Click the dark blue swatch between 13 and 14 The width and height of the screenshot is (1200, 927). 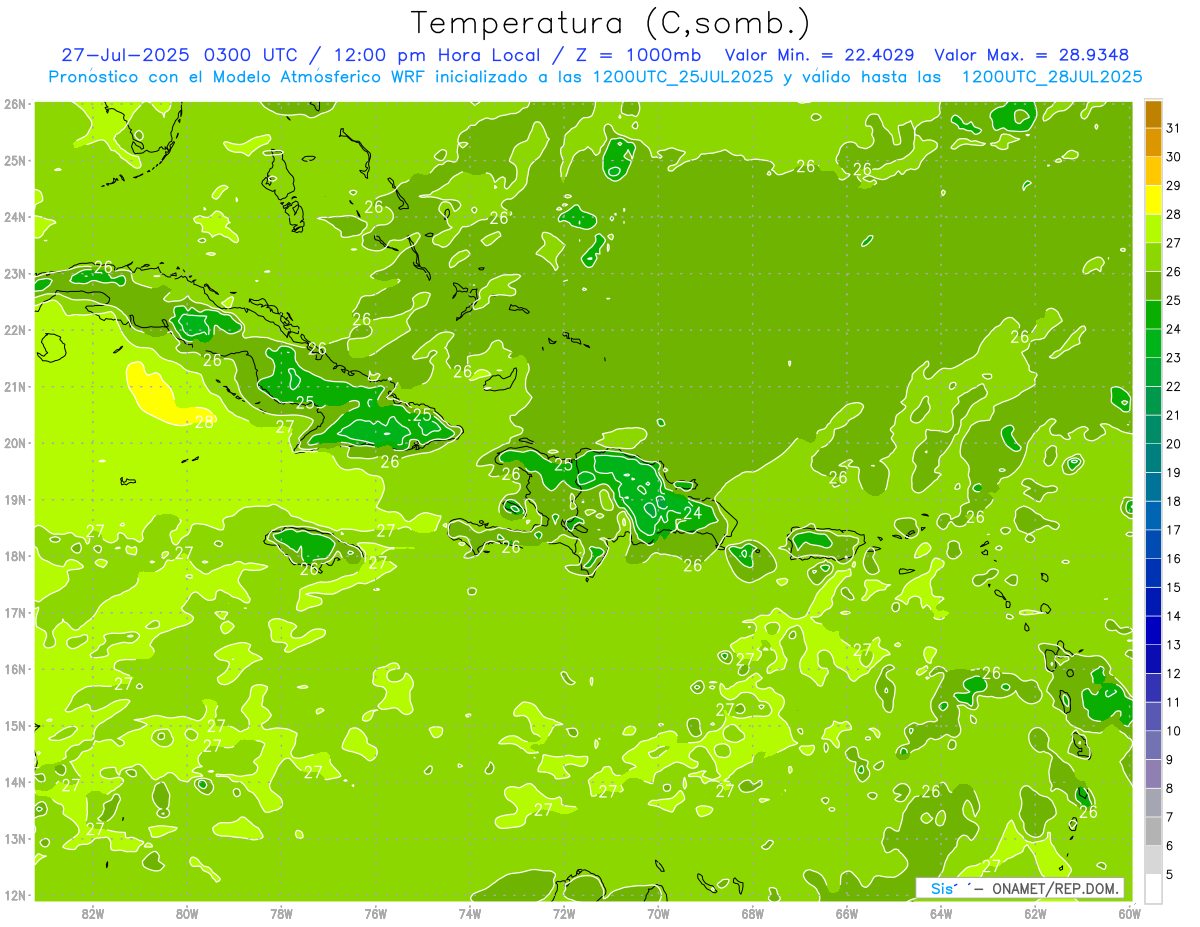pyautogui.click(x=1153, y=630)
